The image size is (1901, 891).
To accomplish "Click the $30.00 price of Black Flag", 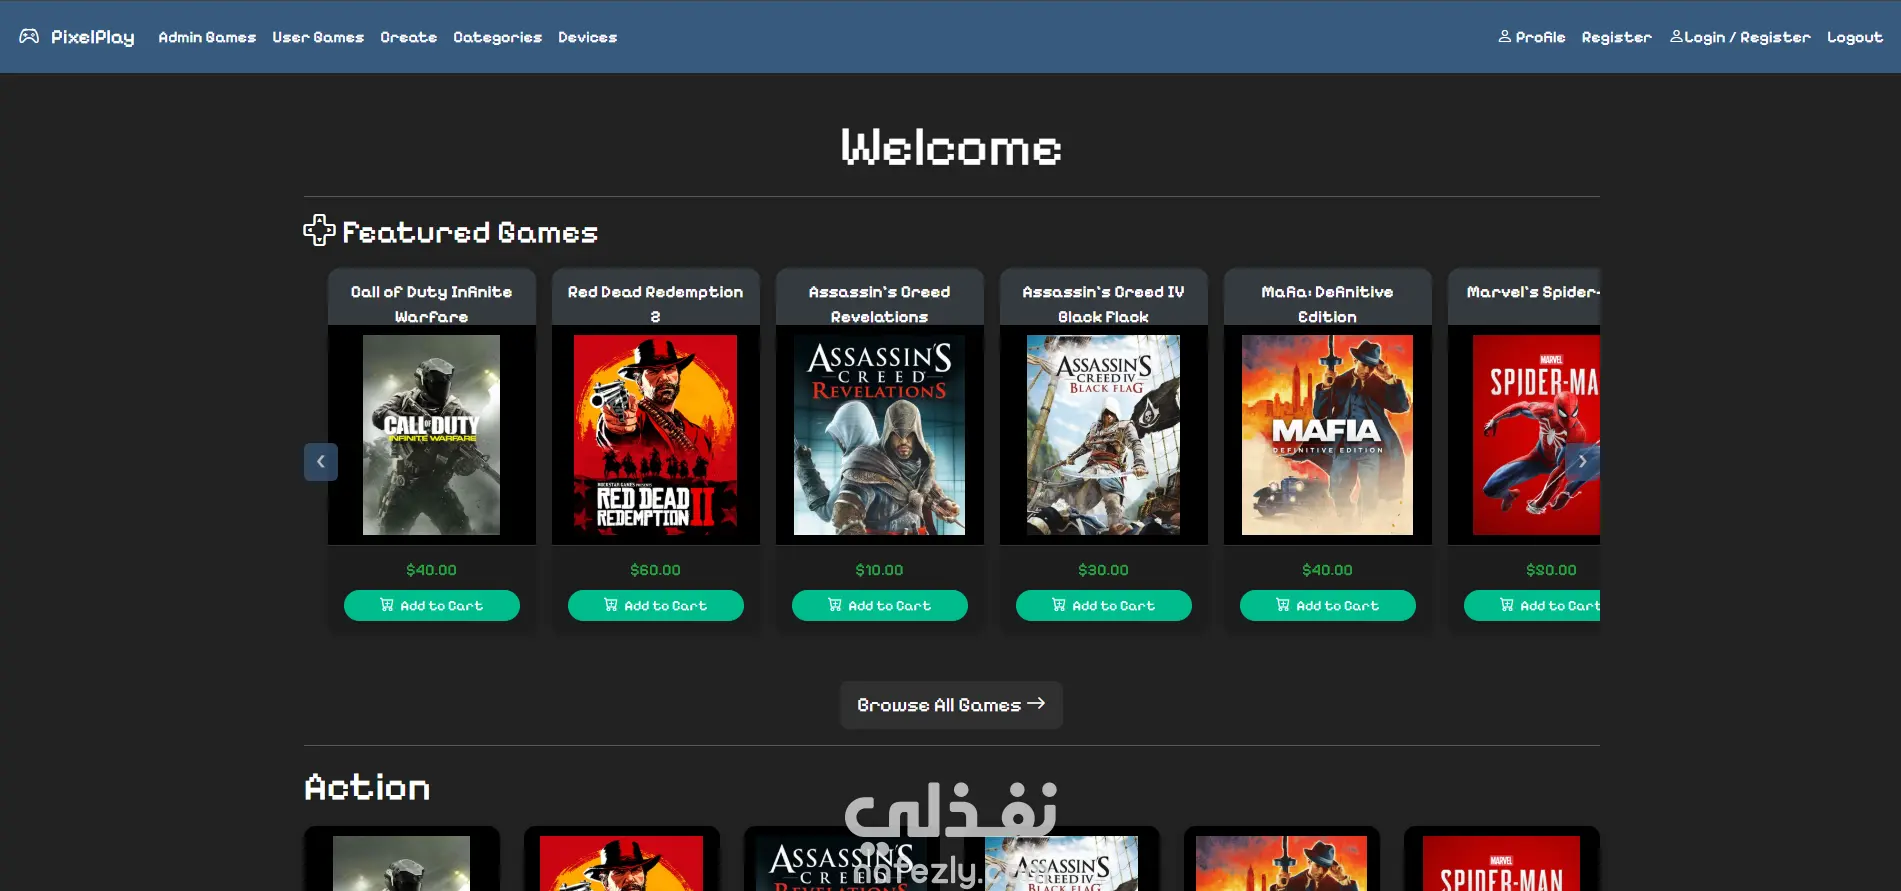I will 1103,570.
